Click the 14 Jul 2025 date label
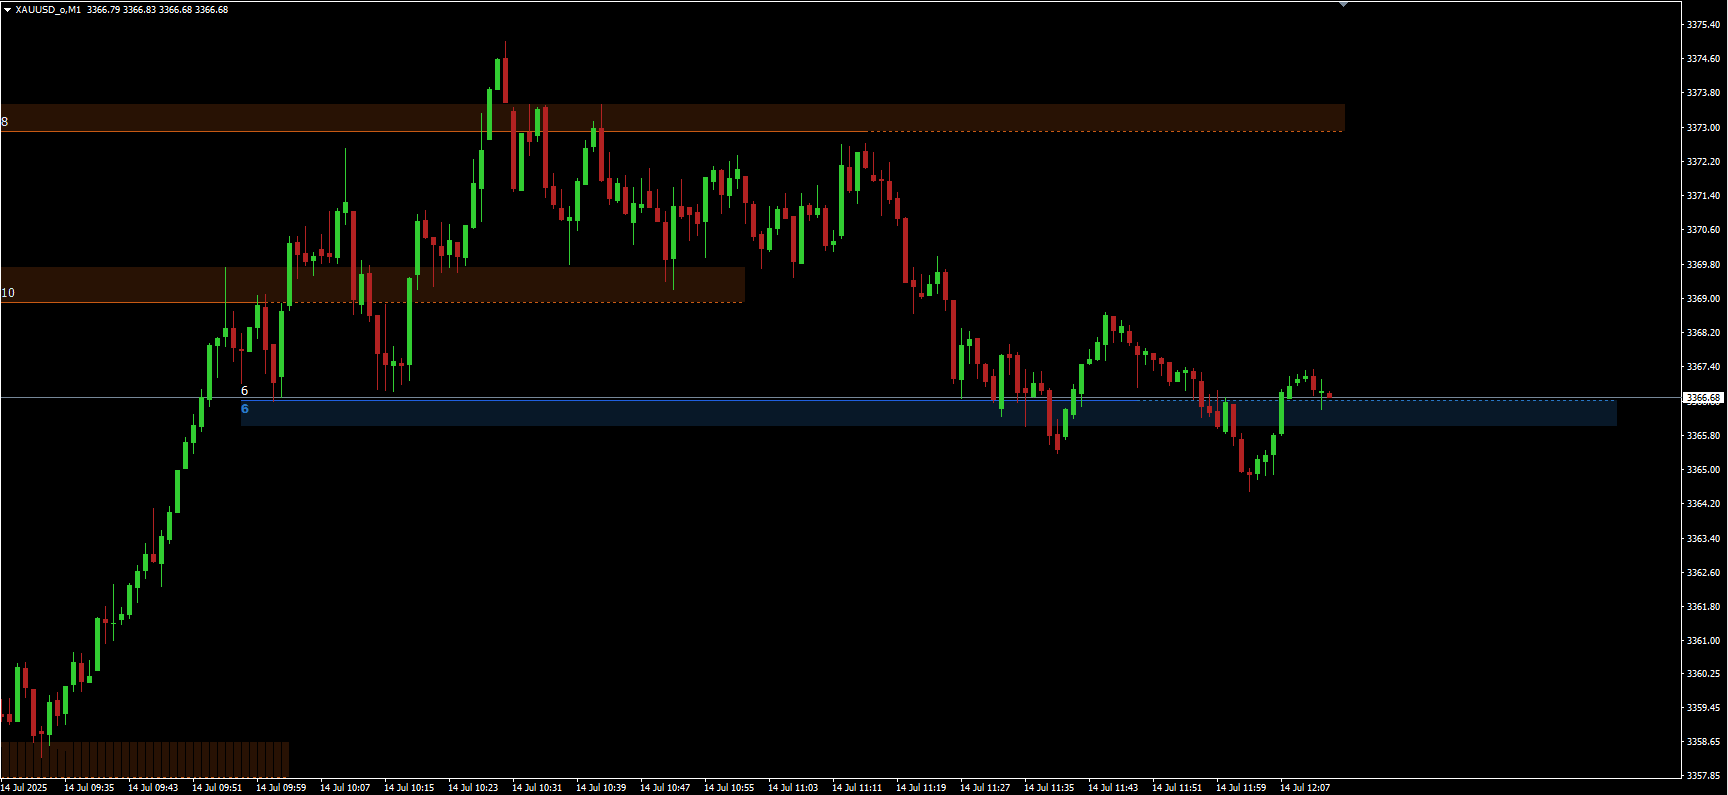The height and width of the screenshot is (795, 1728). (x=25, y=788)
